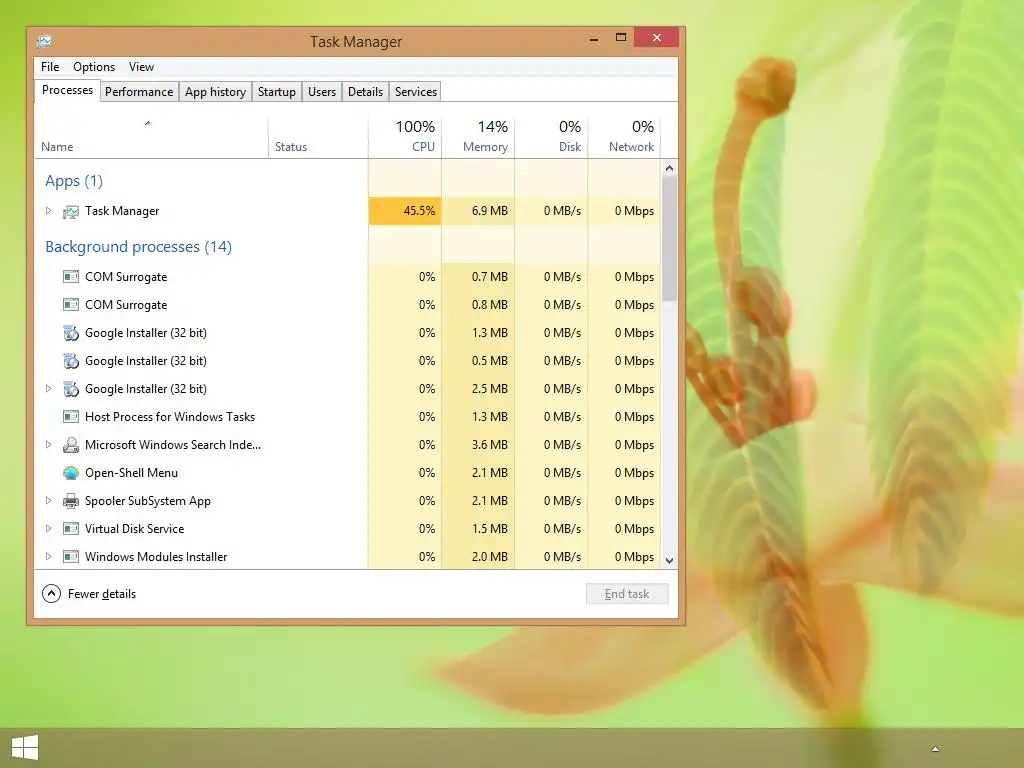Viewport: 1024px width, 768px height.
Task: Click the End task button
Action: [627, 594]
